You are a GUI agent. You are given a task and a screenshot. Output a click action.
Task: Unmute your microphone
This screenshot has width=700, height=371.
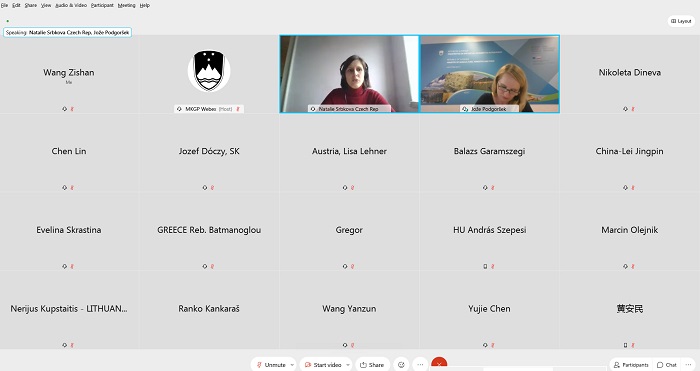[271, 365]
